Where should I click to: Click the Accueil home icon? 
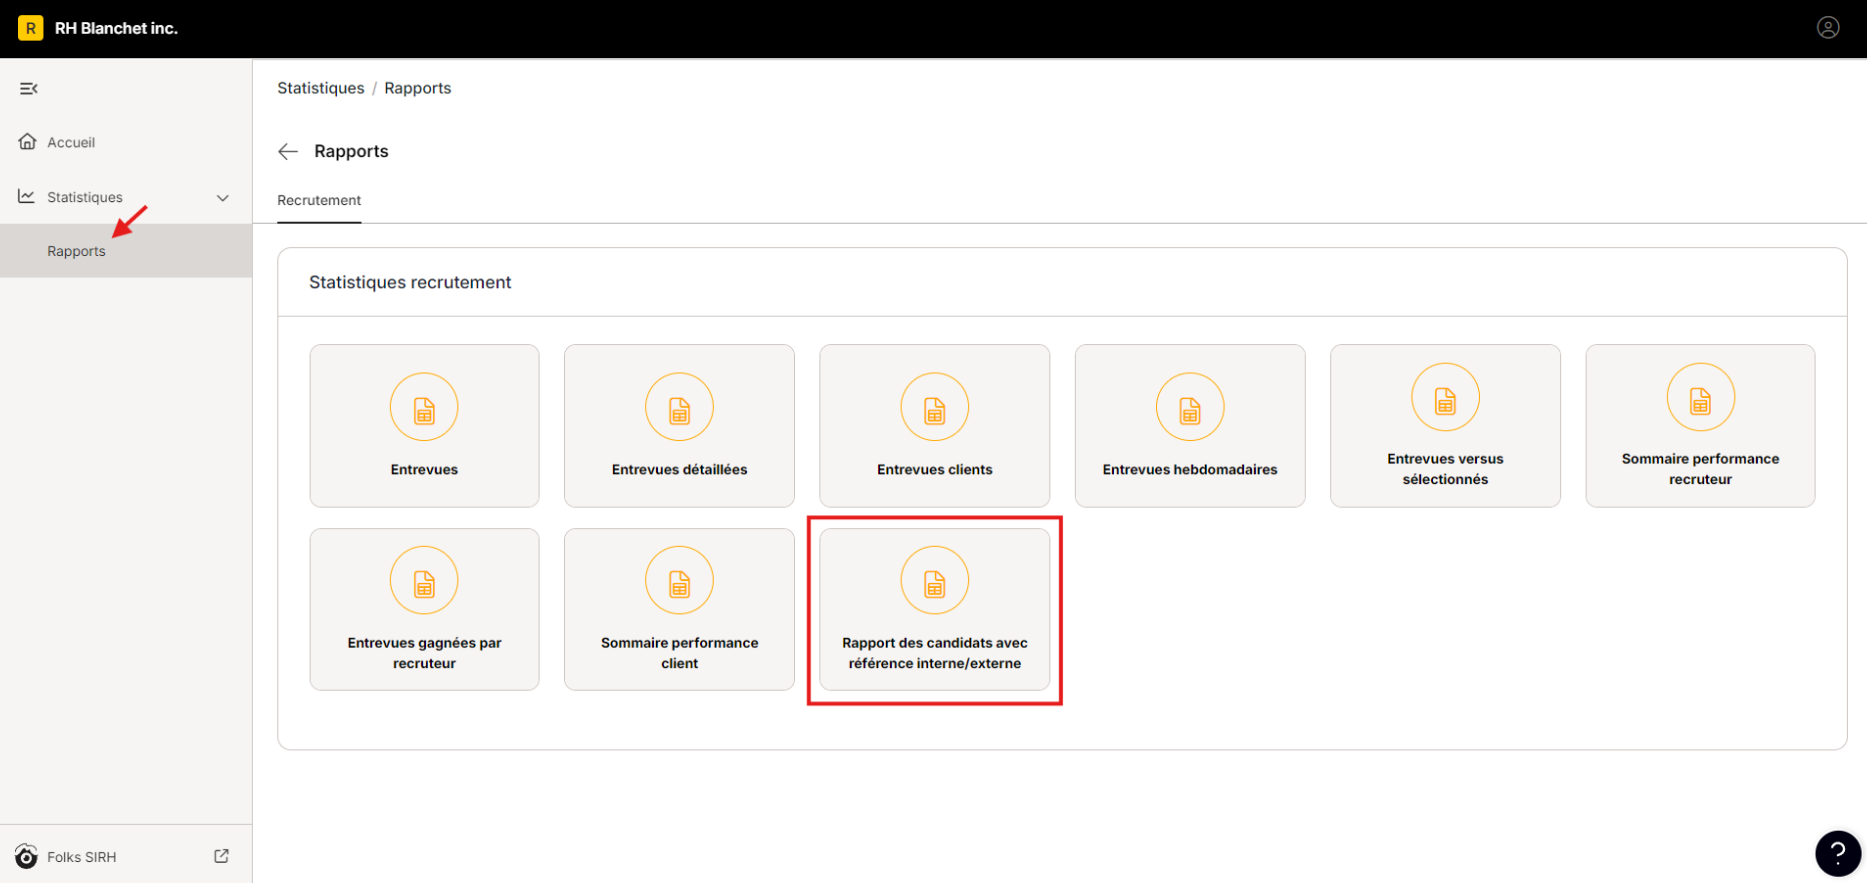28,142
